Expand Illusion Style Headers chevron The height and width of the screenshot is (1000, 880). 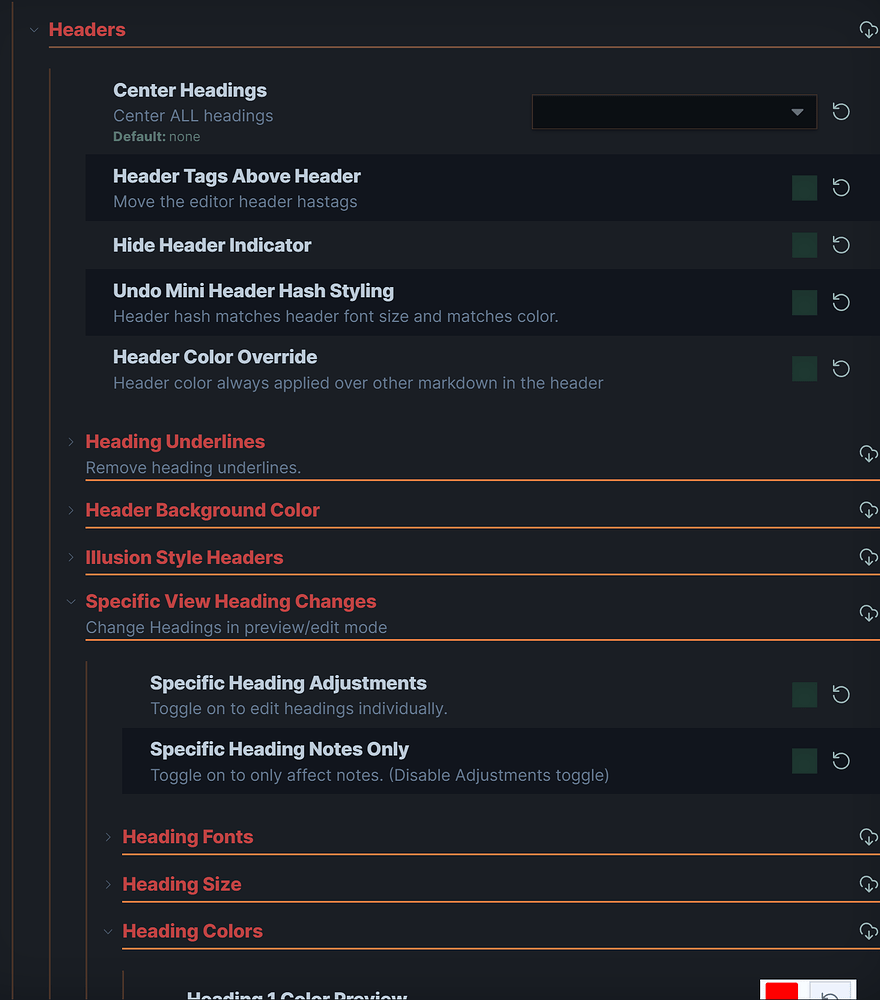(x=71, y=557)
